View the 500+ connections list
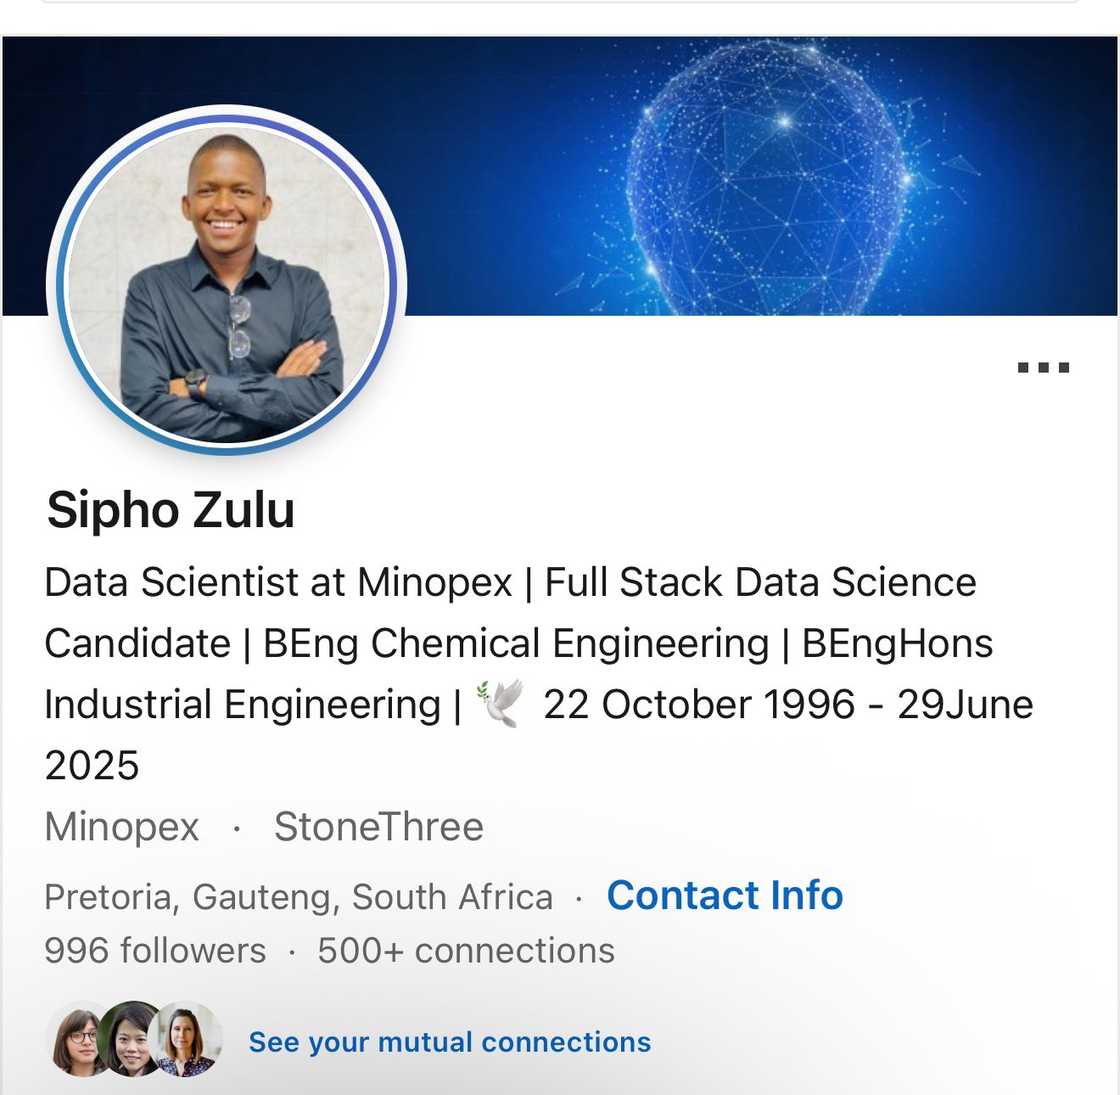This screenshot has height=1095, width=1120. tap(465, 950)
